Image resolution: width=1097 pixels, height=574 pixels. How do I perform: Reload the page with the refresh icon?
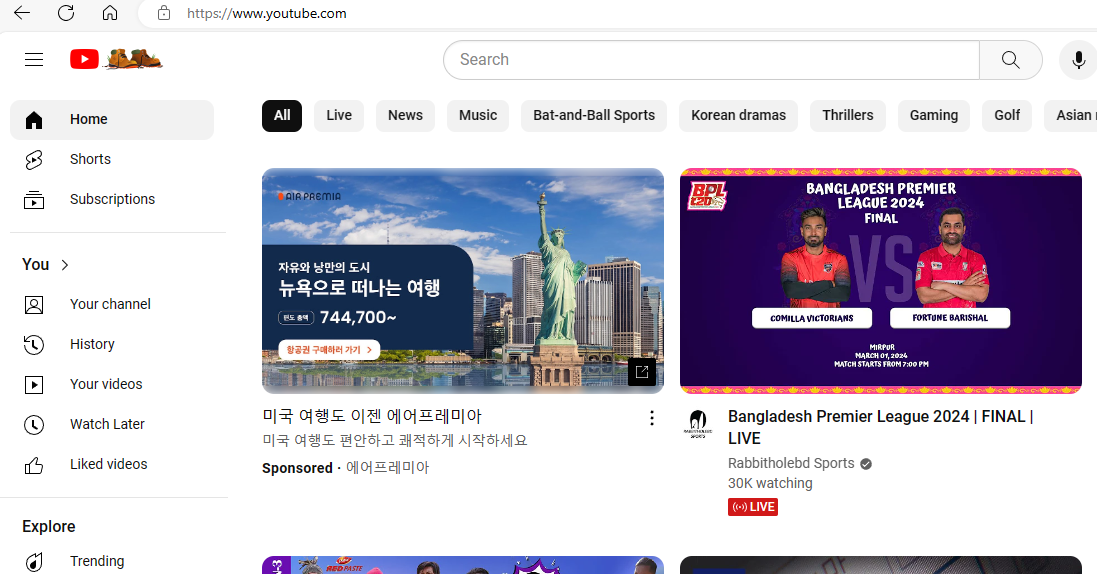click(x=66, y=13)
